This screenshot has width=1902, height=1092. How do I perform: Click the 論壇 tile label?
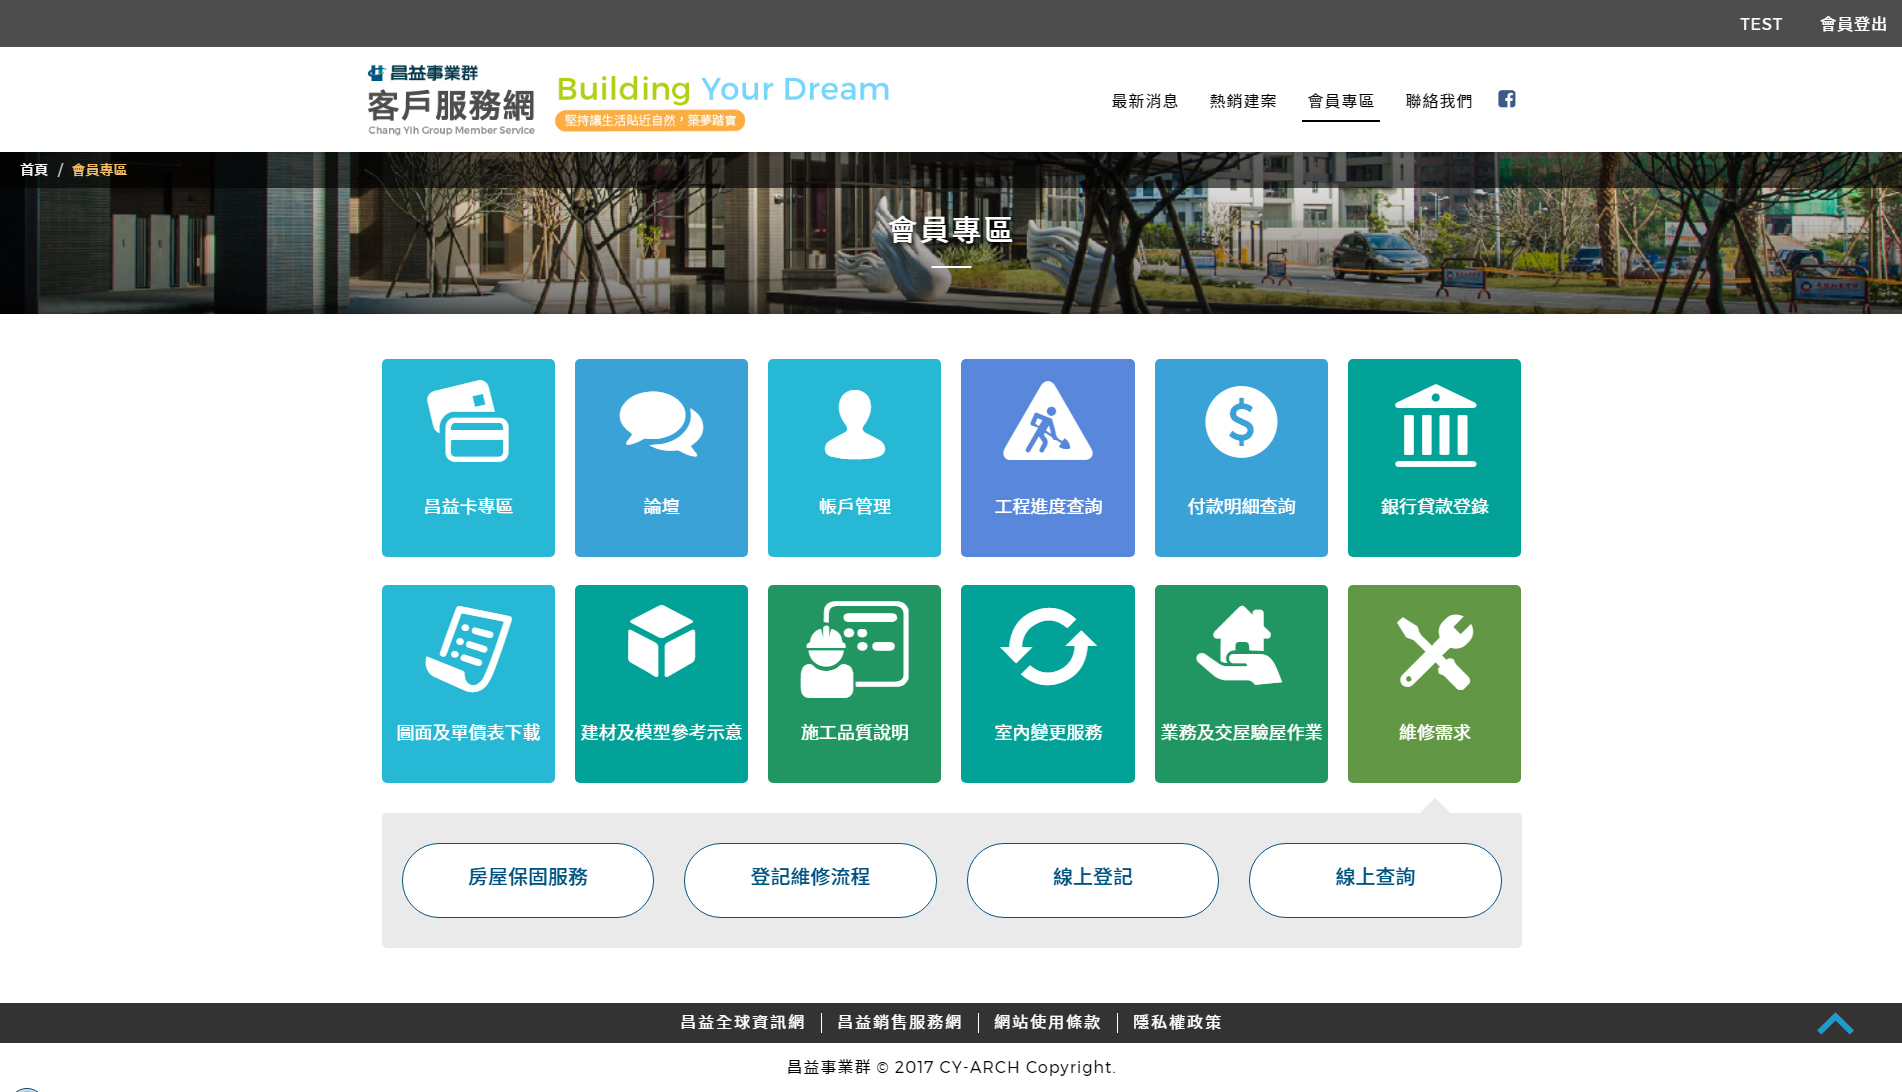(x=661, y=507)
